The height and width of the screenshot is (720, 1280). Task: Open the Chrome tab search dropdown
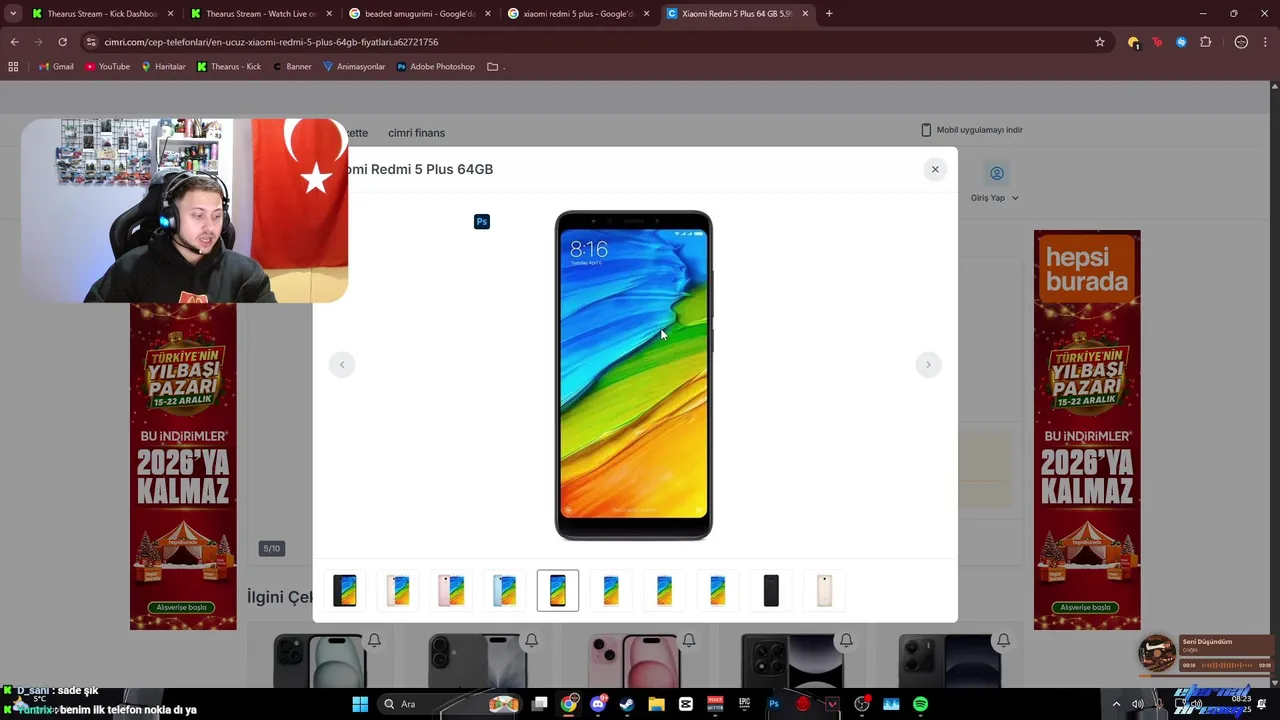click(x=13, y=14)
